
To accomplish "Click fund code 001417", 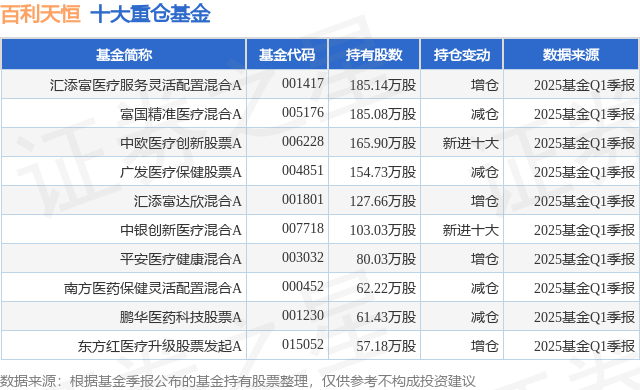I will [303, 84].
